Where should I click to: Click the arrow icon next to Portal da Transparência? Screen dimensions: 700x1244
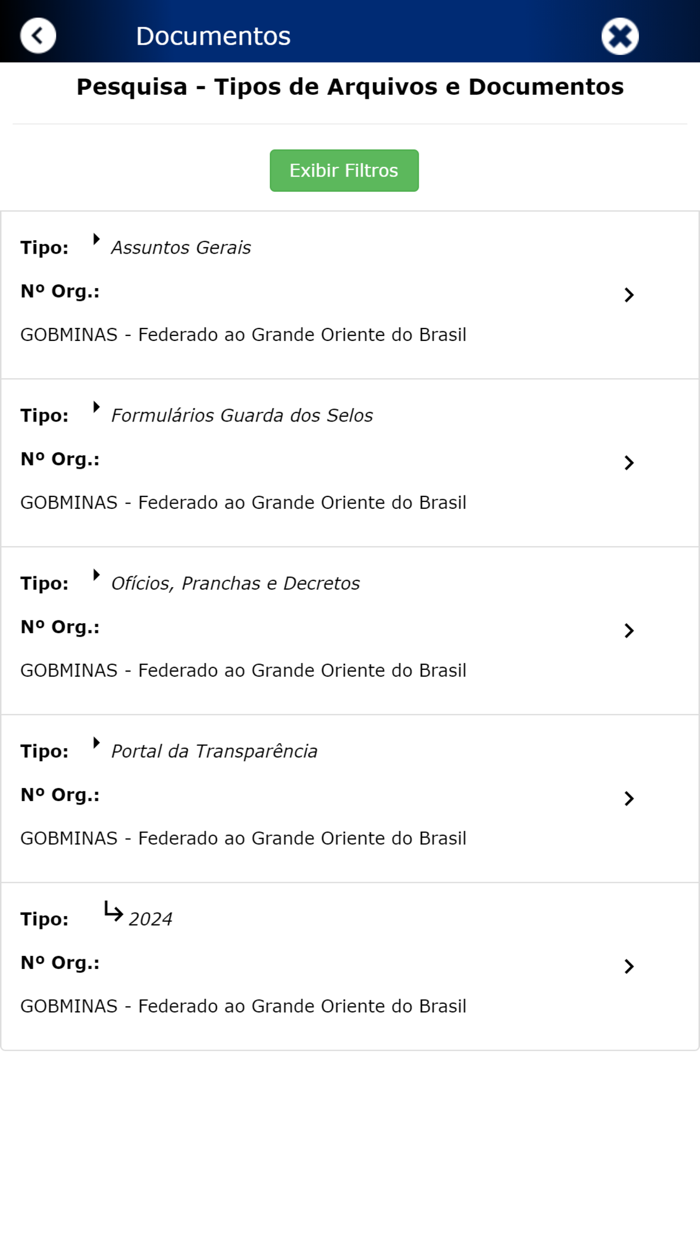pyautogui.click(x=96, y=744)
